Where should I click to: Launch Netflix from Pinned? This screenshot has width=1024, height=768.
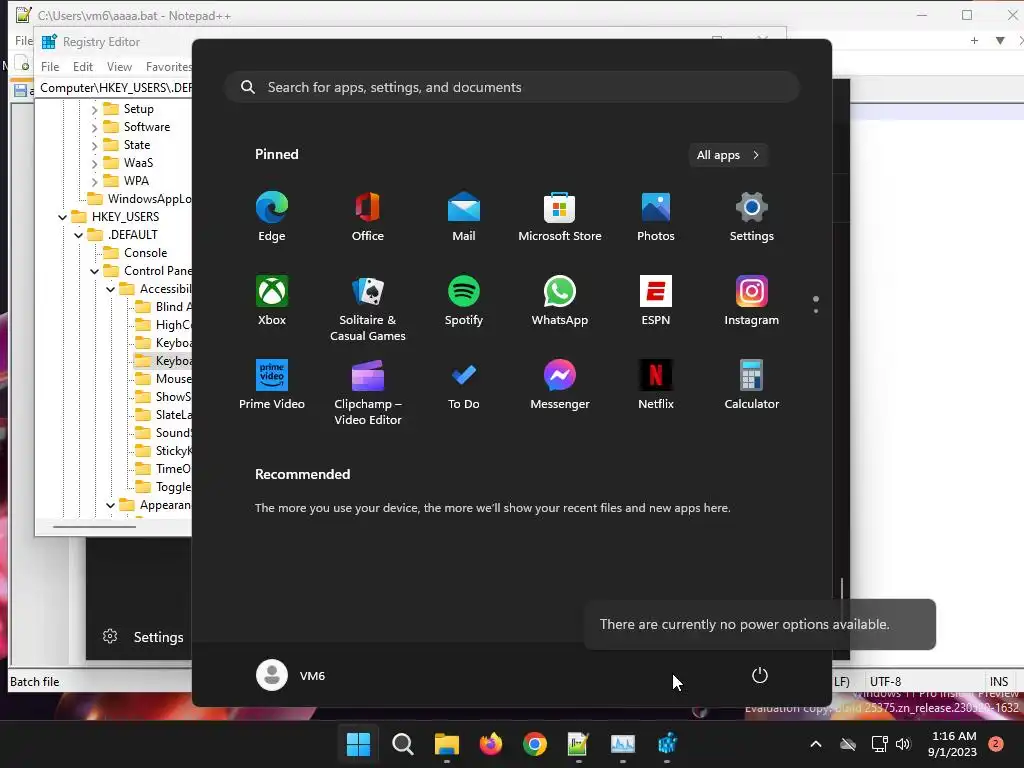click(x=656, y=385)
